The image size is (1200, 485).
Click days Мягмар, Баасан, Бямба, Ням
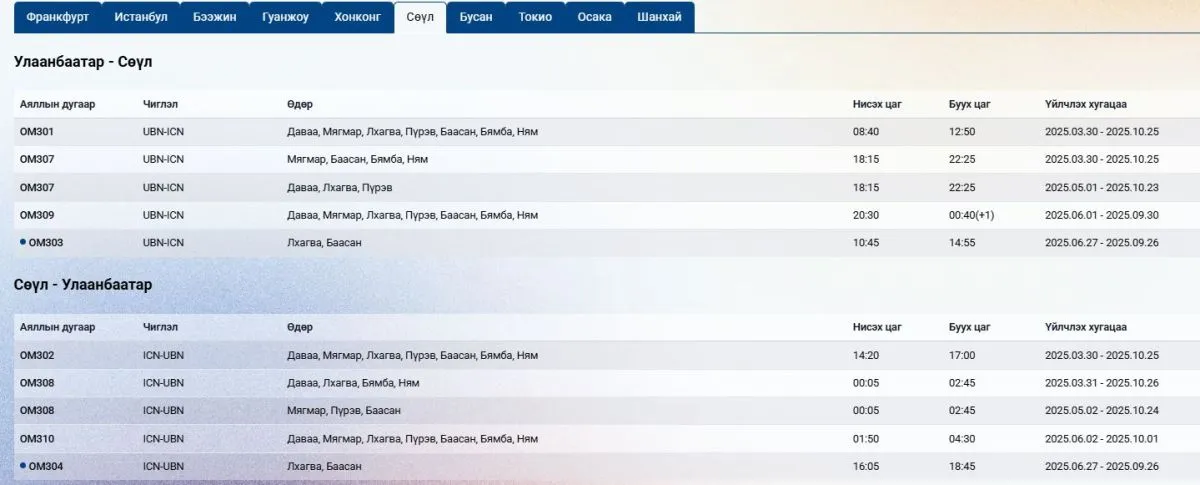tap(358, 160)
